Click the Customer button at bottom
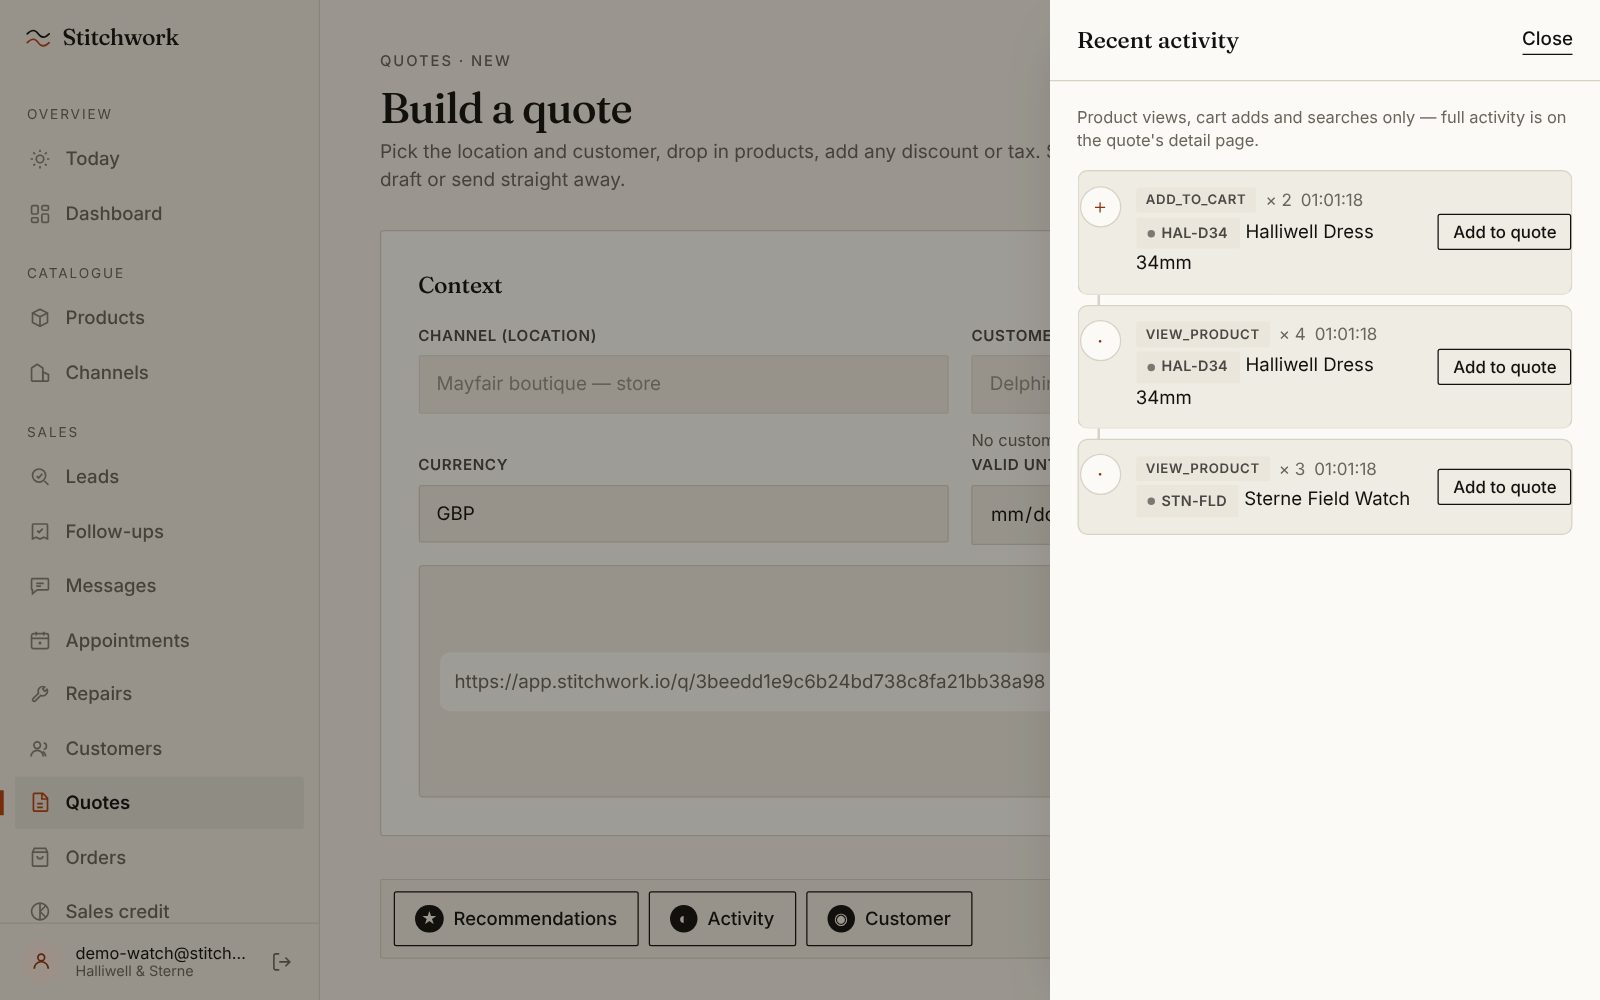 (889, 919)
